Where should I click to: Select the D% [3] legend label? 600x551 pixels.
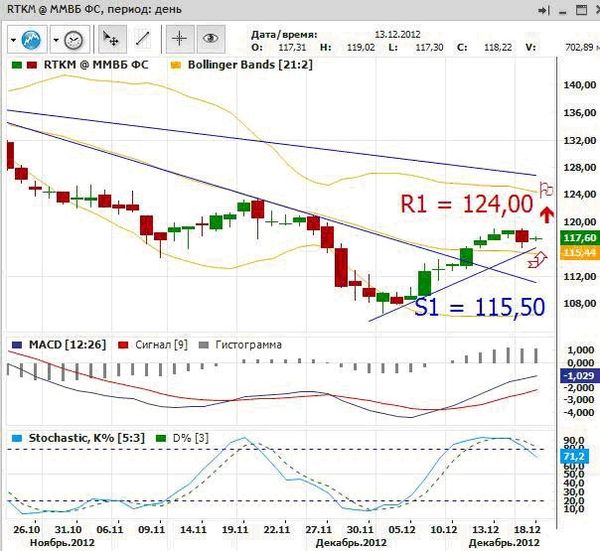190,438
